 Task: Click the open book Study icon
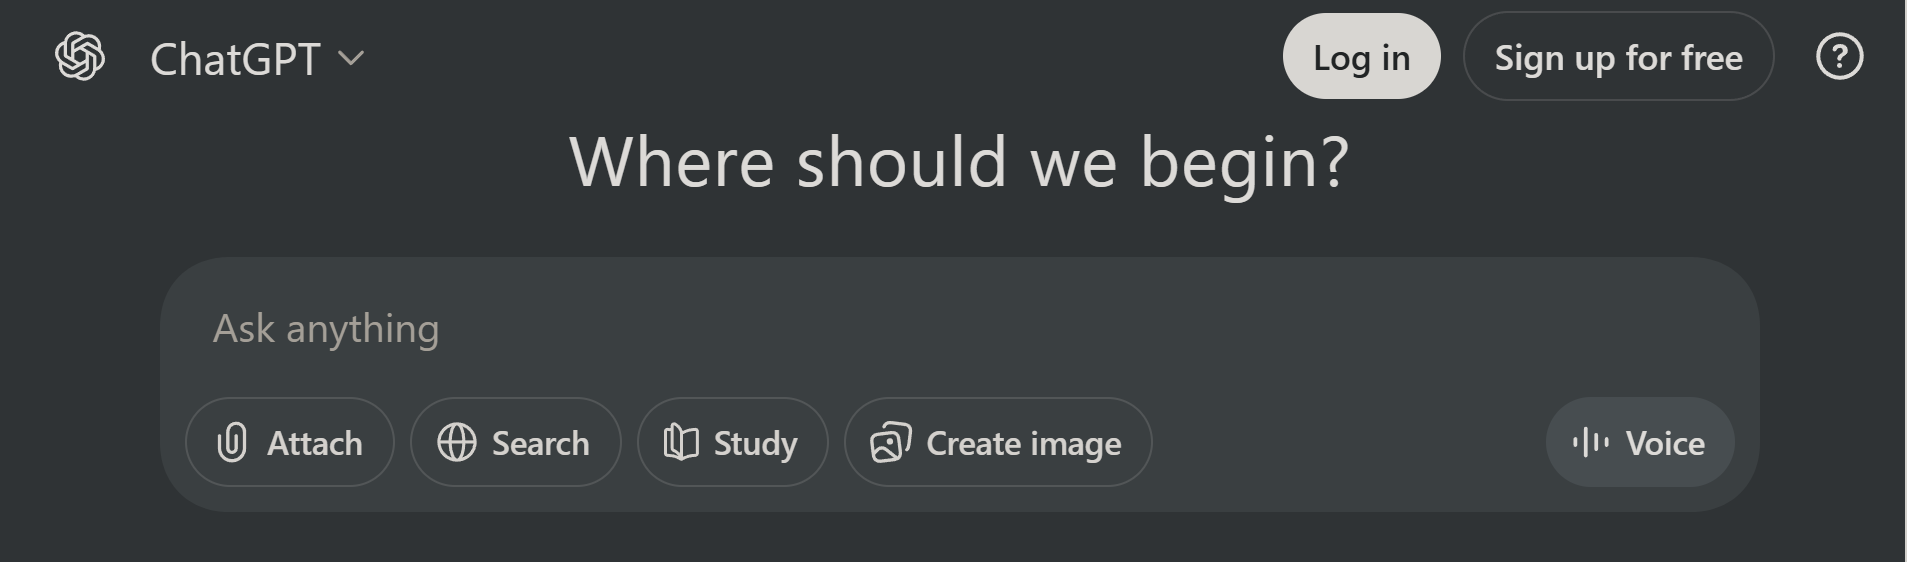(x=681, y=442)
